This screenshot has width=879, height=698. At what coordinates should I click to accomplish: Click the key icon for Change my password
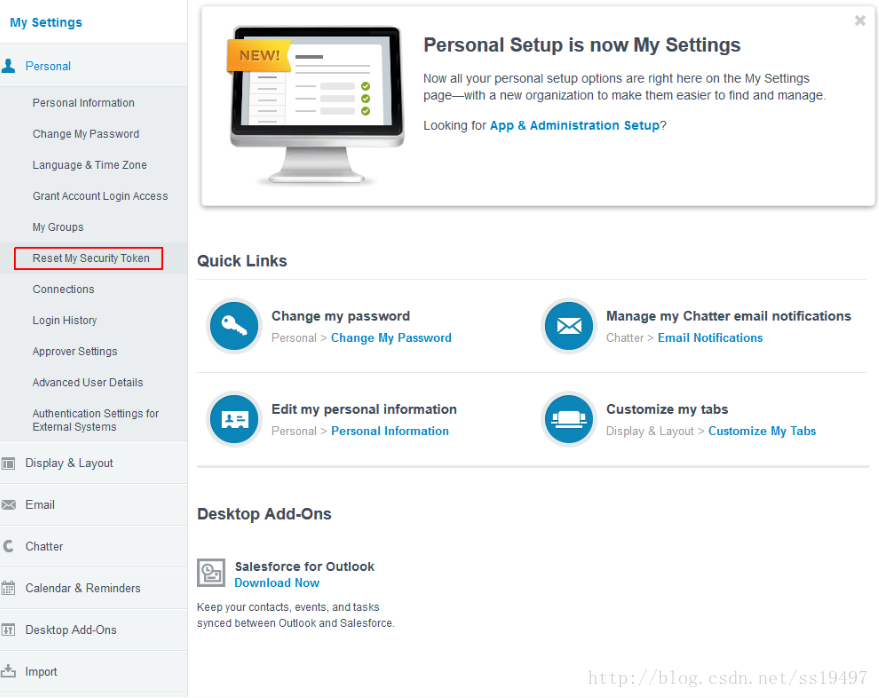tap(234, 326)
